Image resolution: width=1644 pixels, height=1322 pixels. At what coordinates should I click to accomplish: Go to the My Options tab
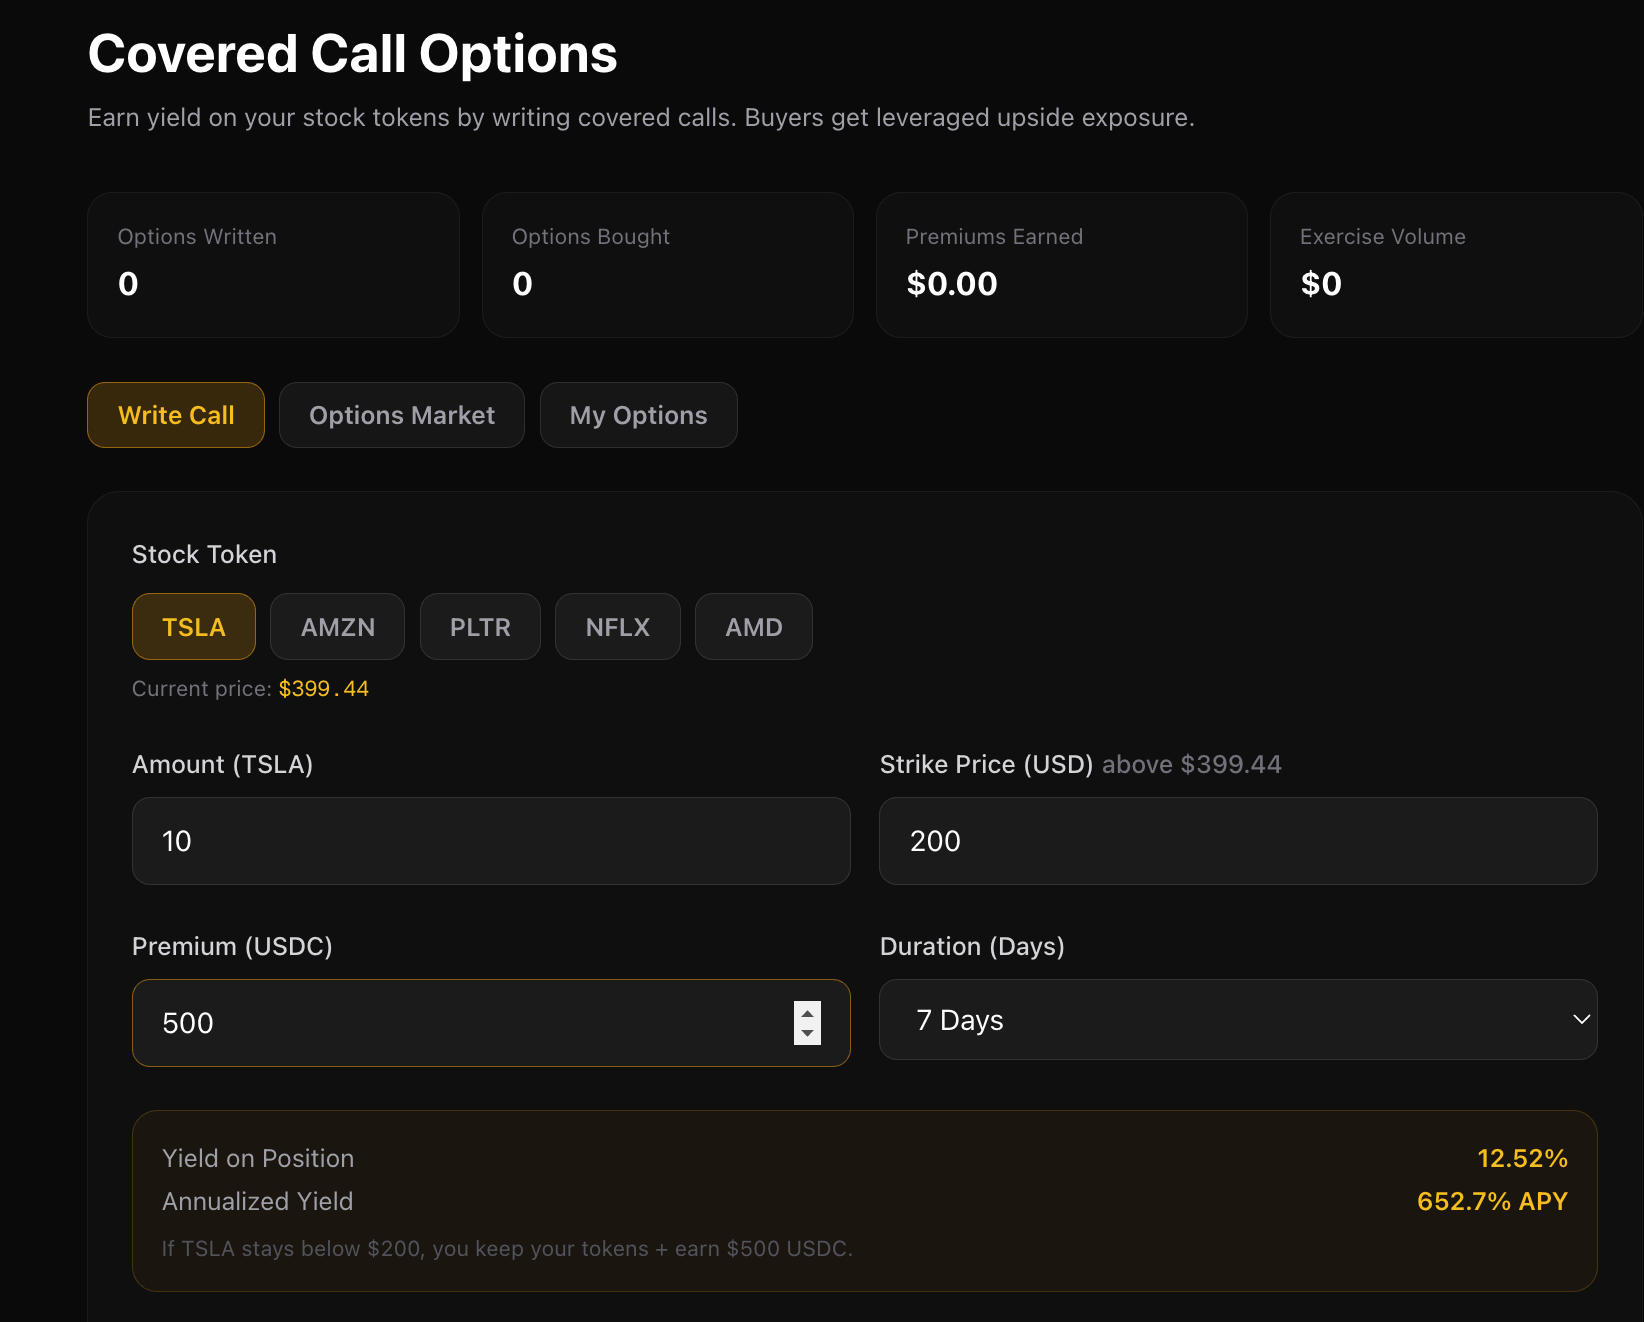[638, 415]
